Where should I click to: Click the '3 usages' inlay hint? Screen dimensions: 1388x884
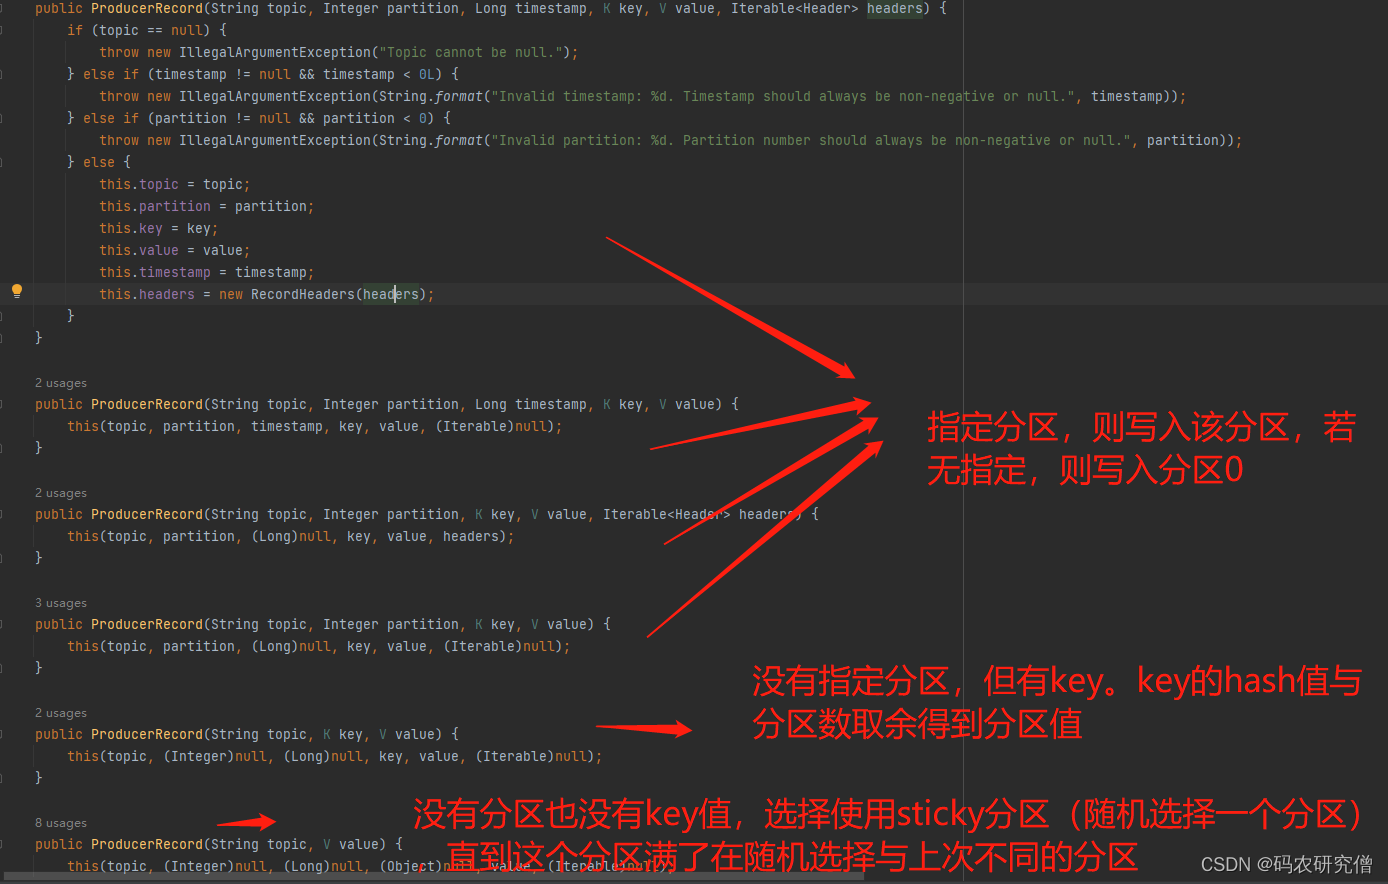pos(61,603)
